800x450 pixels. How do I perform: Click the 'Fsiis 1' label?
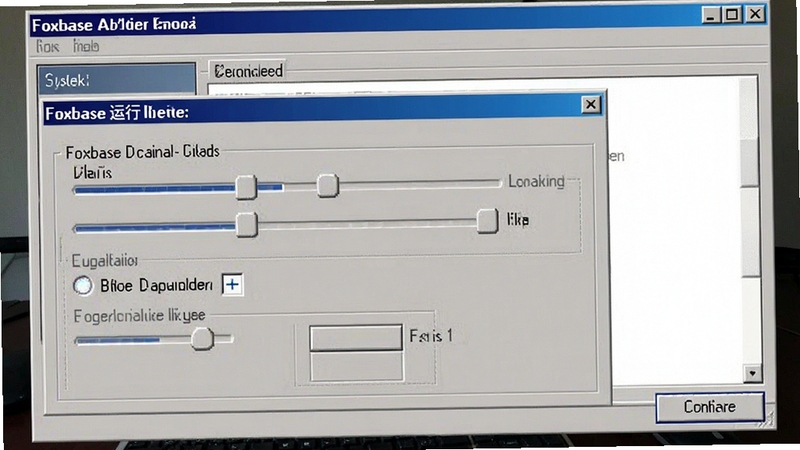[x=431, y=336]
